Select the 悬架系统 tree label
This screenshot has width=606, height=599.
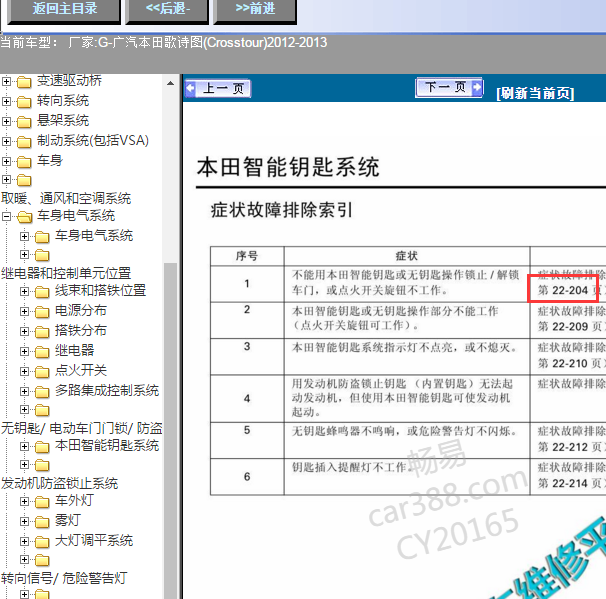tap(63, 121)
